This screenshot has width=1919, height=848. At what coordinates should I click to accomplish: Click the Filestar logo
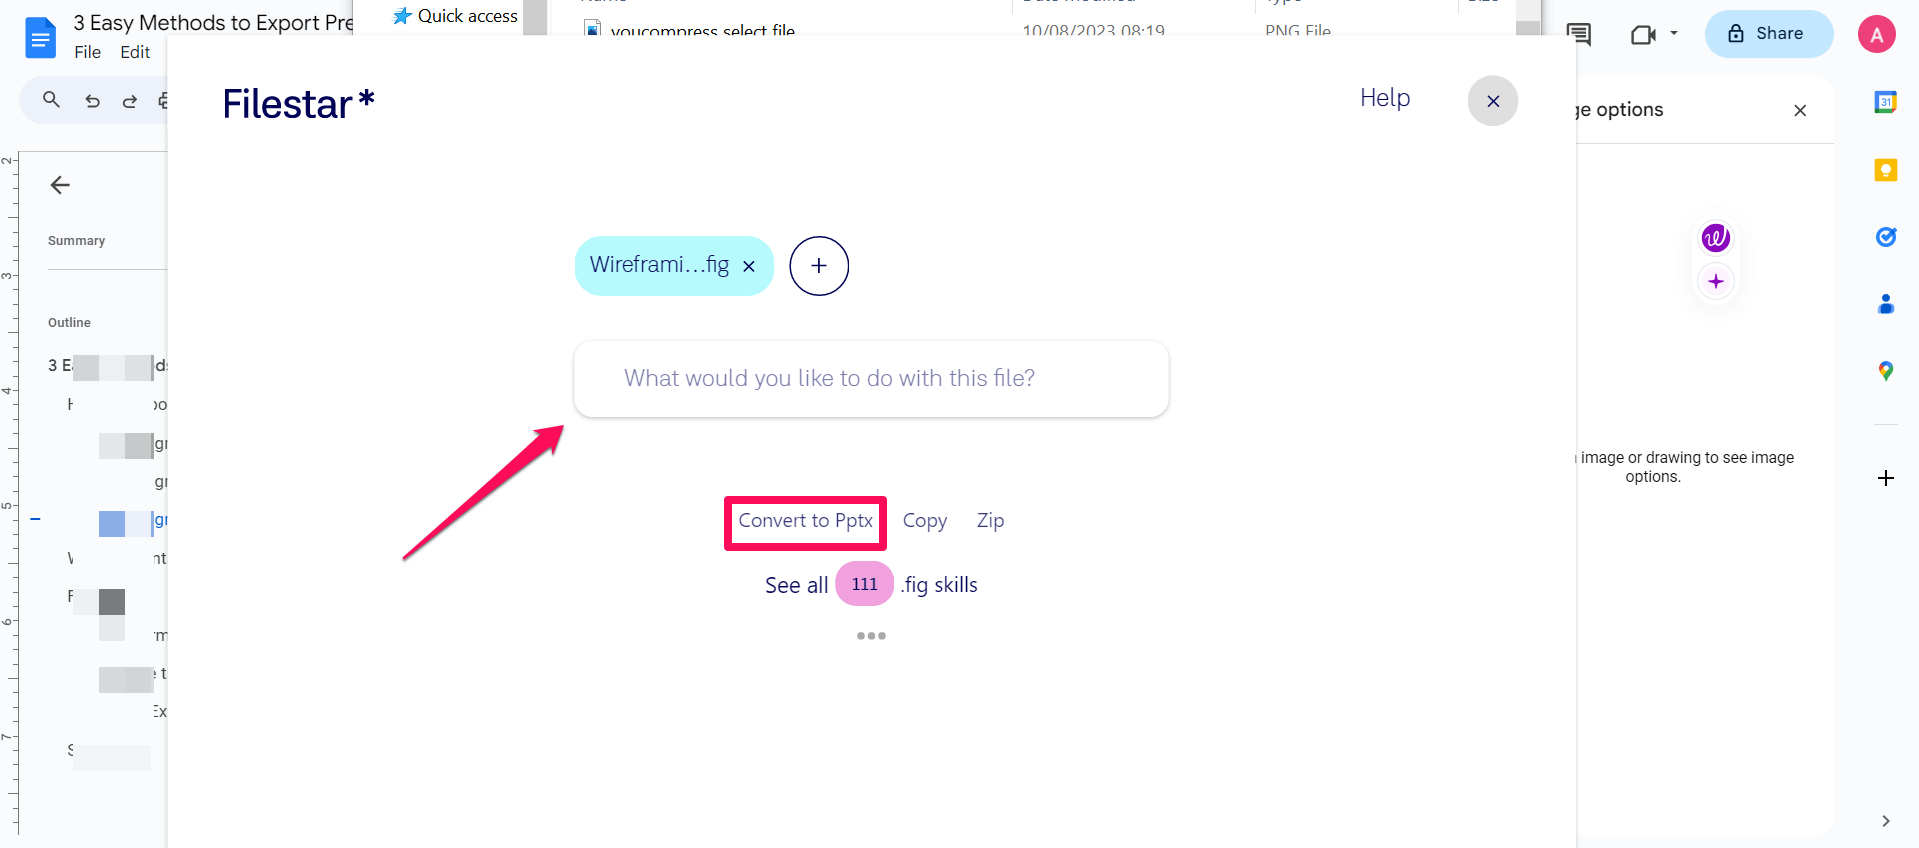(x=298, y=103)
